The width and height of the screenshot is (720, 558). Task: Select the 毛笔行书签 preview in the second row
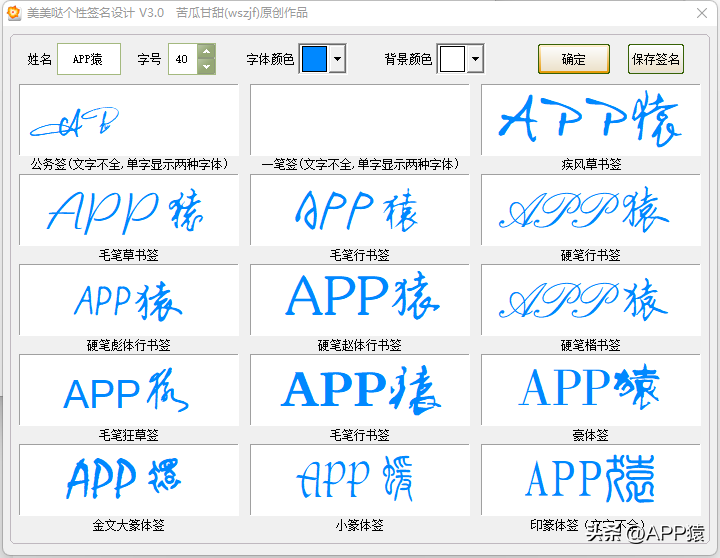pyautogui.click(x=360, y=210)
